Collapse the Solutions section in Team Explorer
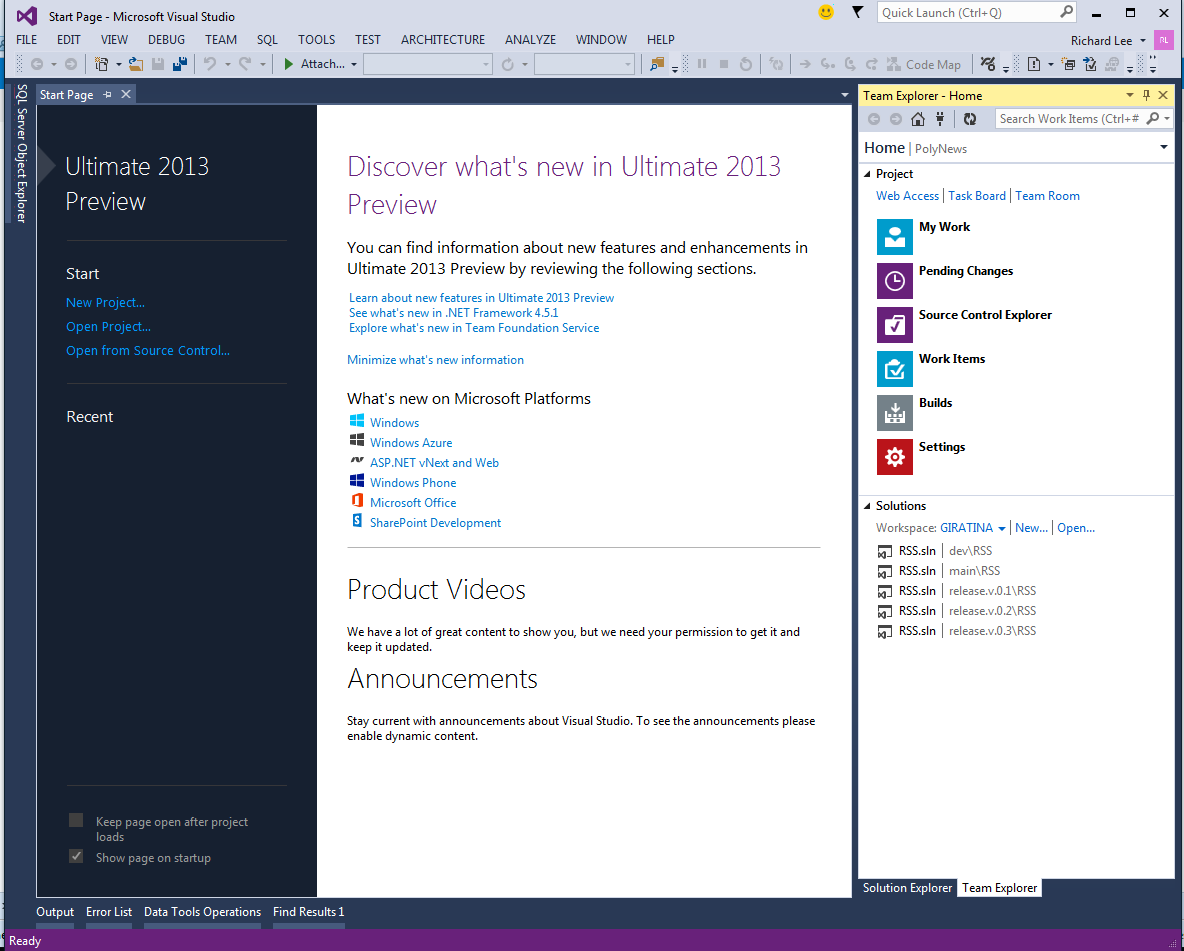Image resolution: width=1184 pixels, height=951 pixels. pyautogui.click(x=868, y=506)
